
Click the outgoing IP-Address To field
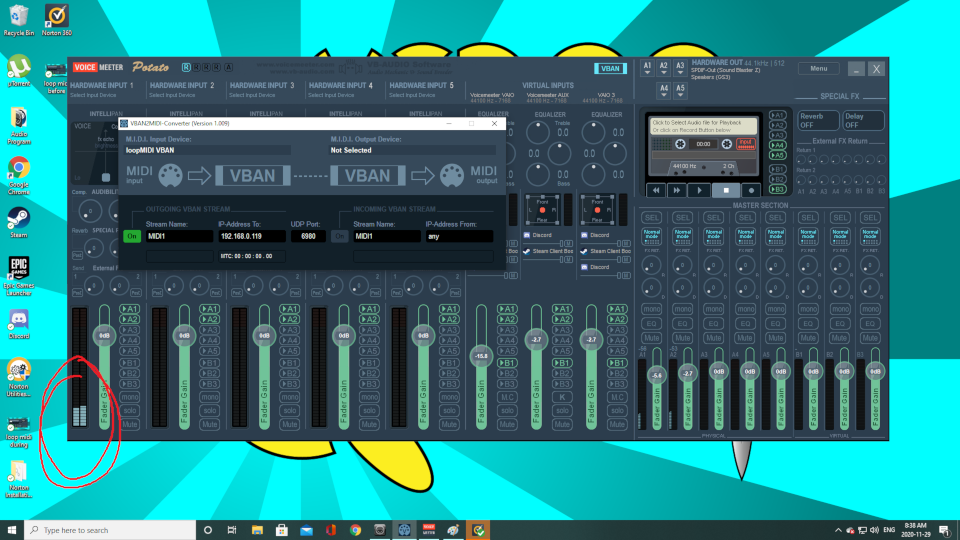tap(252, 236)
